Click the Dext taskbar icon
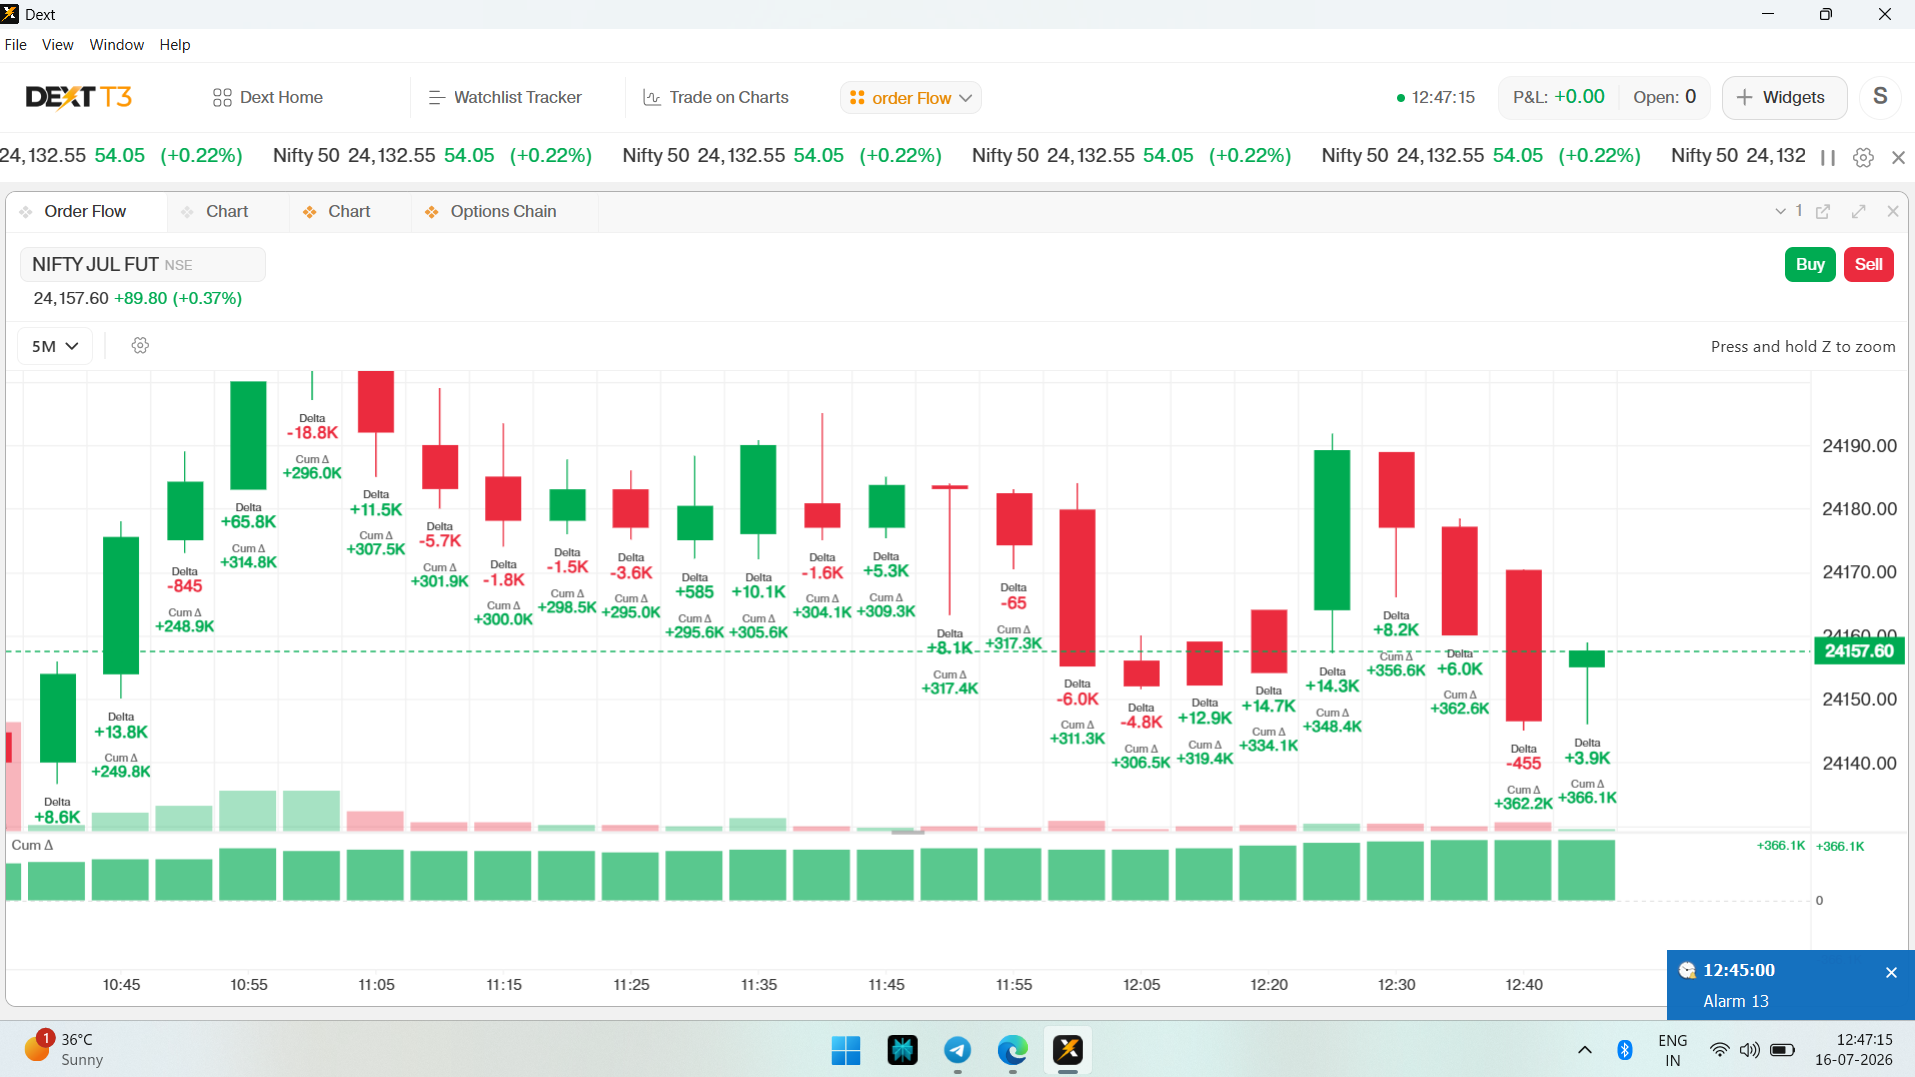Screen dimensions: 1915x1077 [1068, 1050]
